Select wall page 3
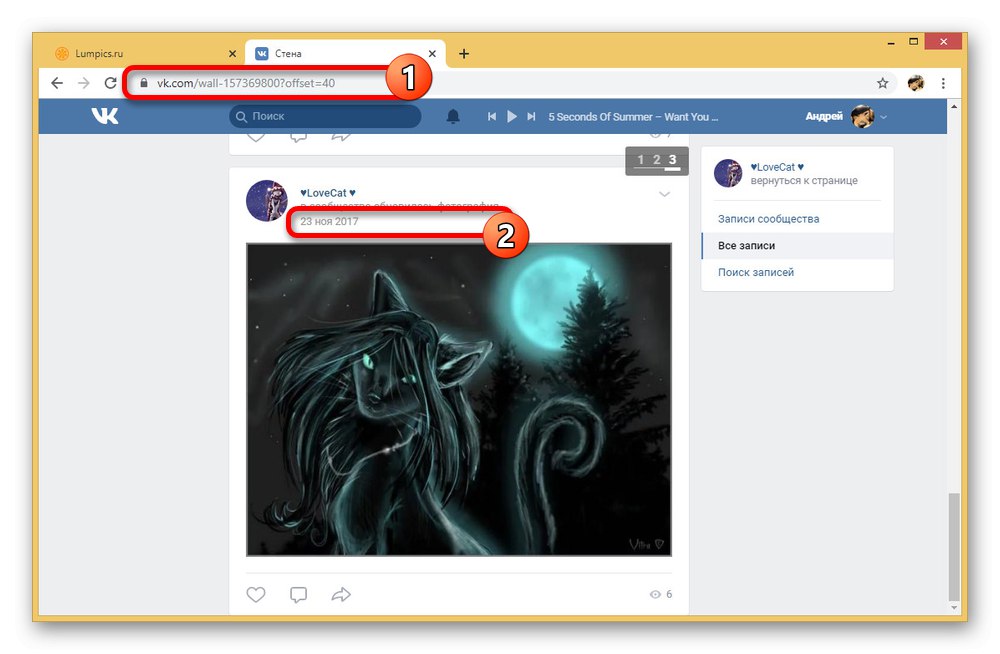This screenshot has height=654, width=1000. click(x=672, y=160)
